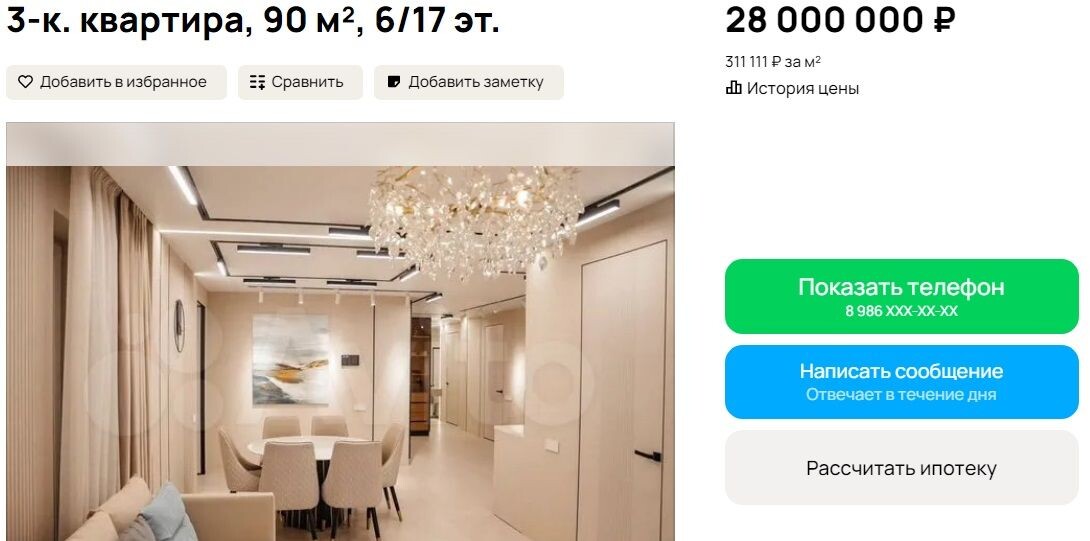
Task: Click the '311 111 ₽ за м²' text
Action: (x=773, y=62)
